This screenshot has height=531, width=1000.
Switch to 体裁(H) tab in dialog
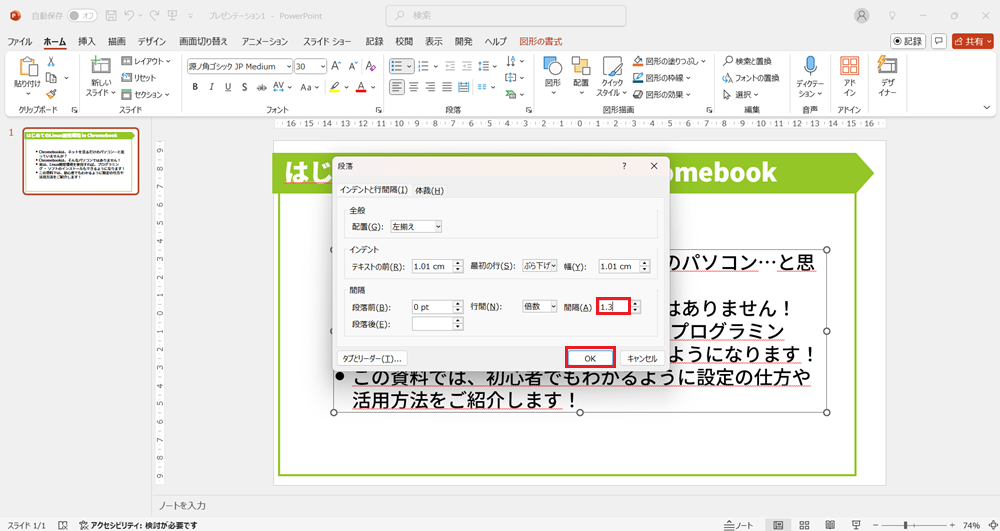[x=429, y=191]
